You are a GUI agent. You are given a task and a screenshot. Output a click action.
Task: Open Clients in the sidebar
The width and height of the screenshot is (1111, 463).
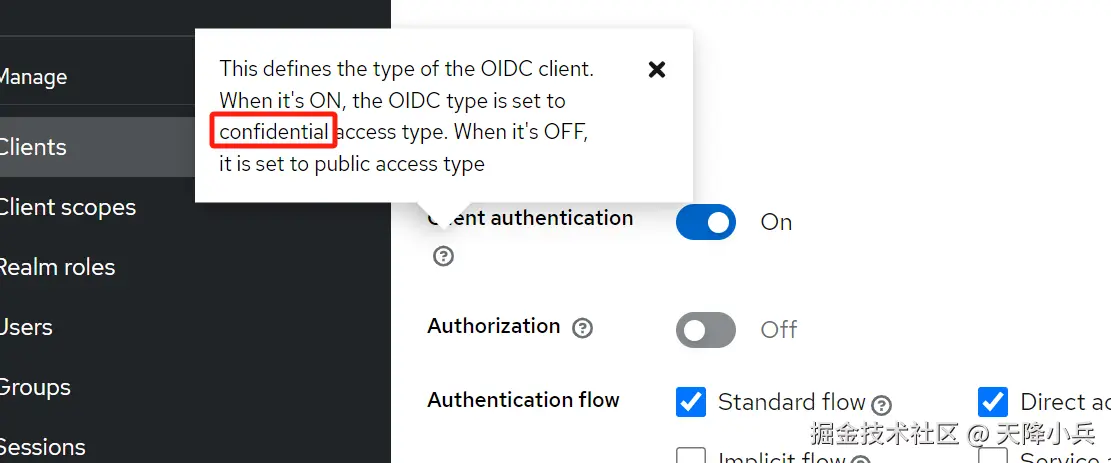coord(33,147)
